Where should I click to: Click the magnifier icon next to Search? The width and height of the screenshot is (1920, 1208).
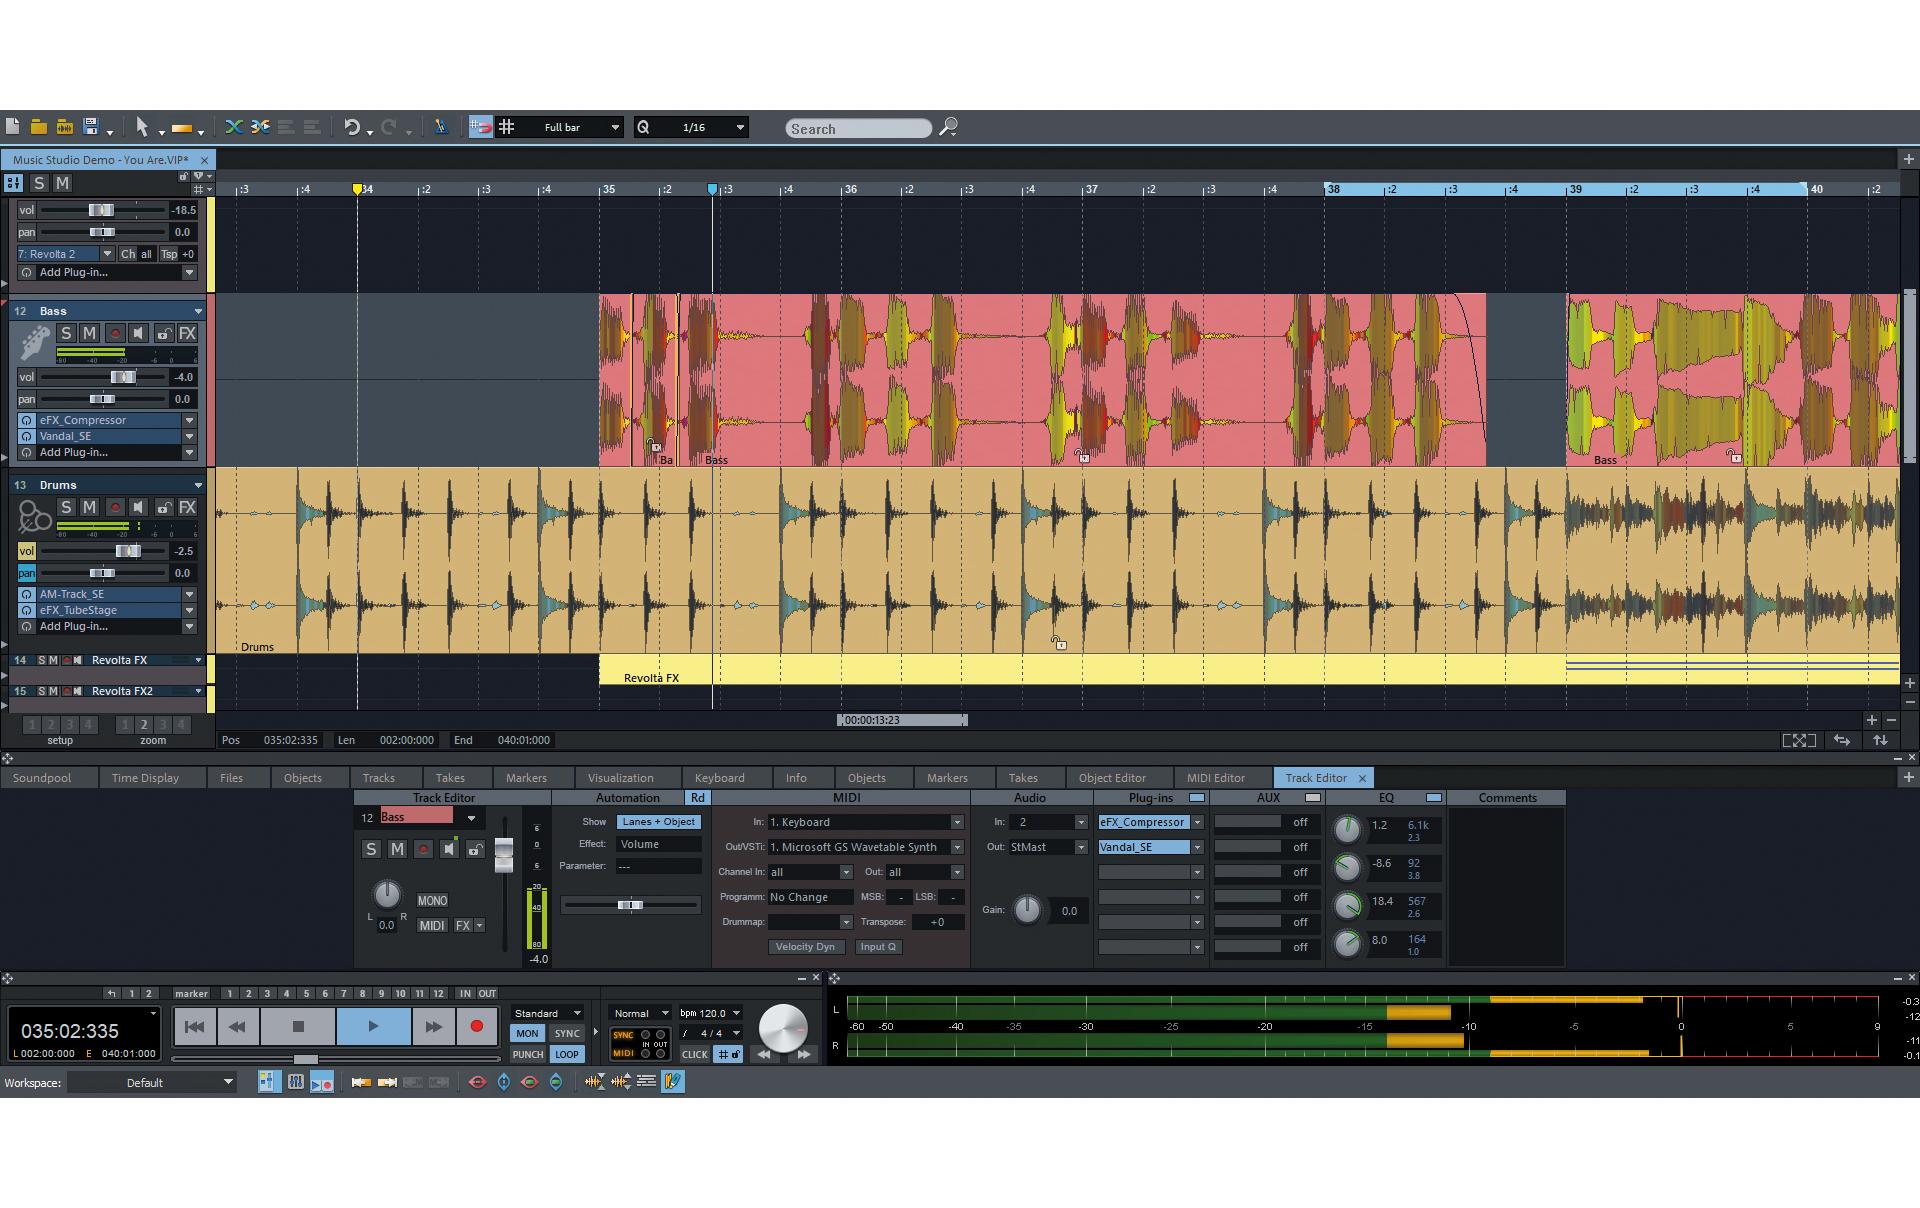(949, 127)
